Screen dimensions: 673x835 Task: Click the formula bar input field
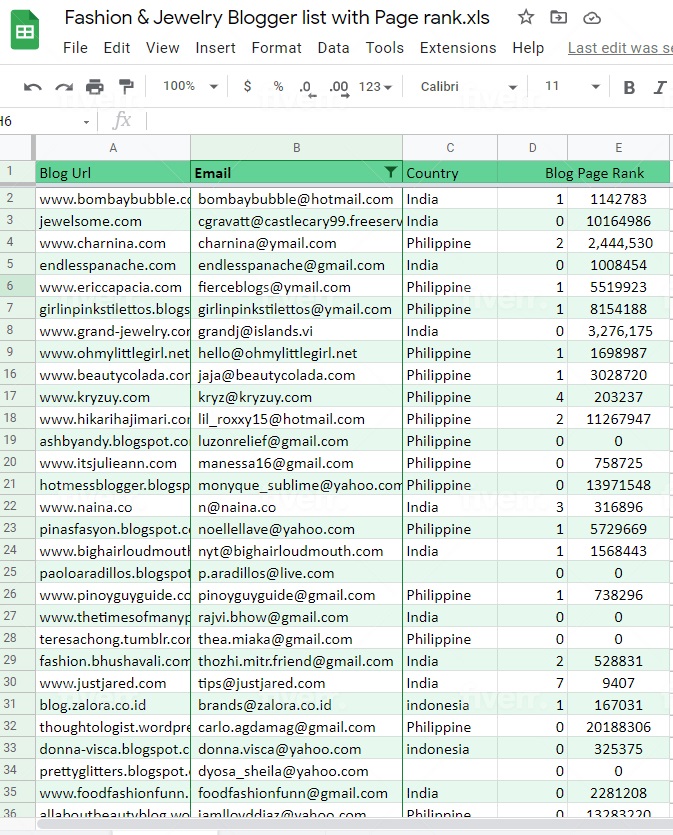pyautogui.click(x=400, y=121)
